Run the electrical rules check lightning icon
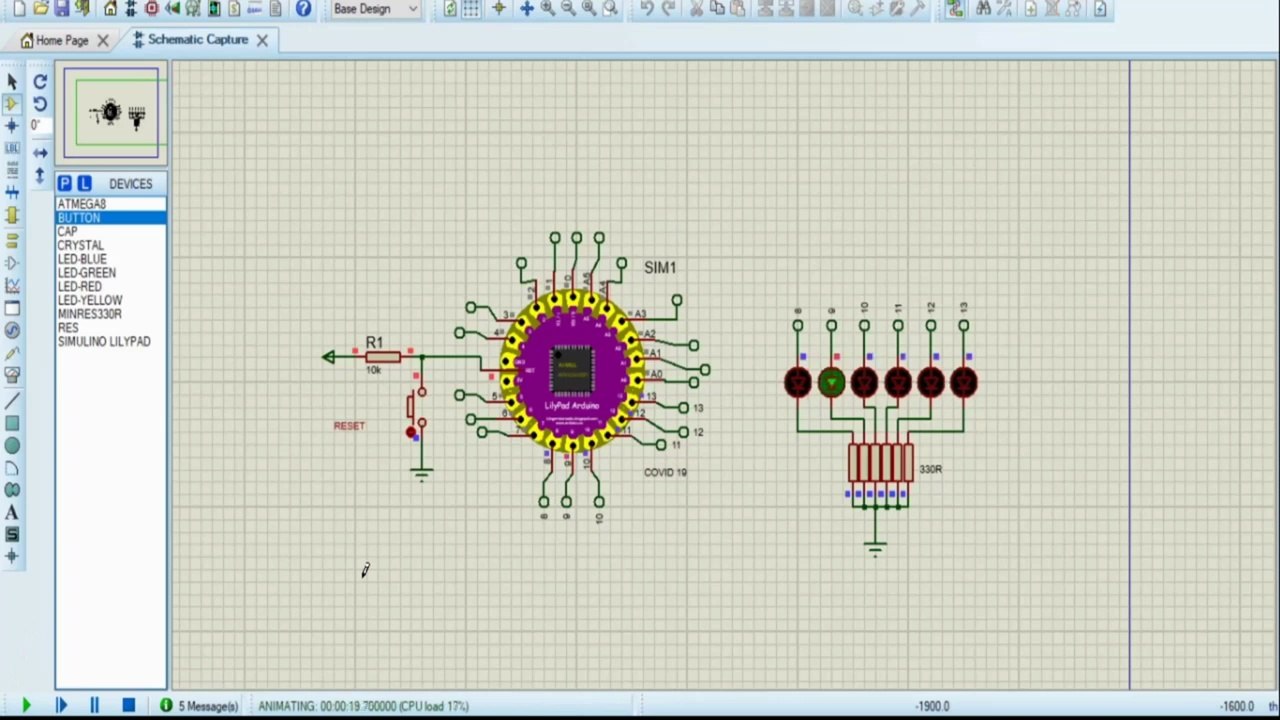This screenshot has width=1280, height=720. tap(1100, 8)
